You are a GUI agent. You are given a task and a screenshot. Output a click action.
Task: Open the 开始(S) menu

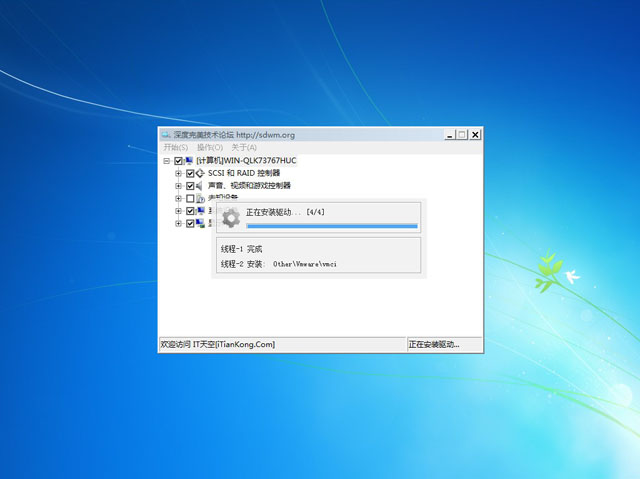point(176,147)
